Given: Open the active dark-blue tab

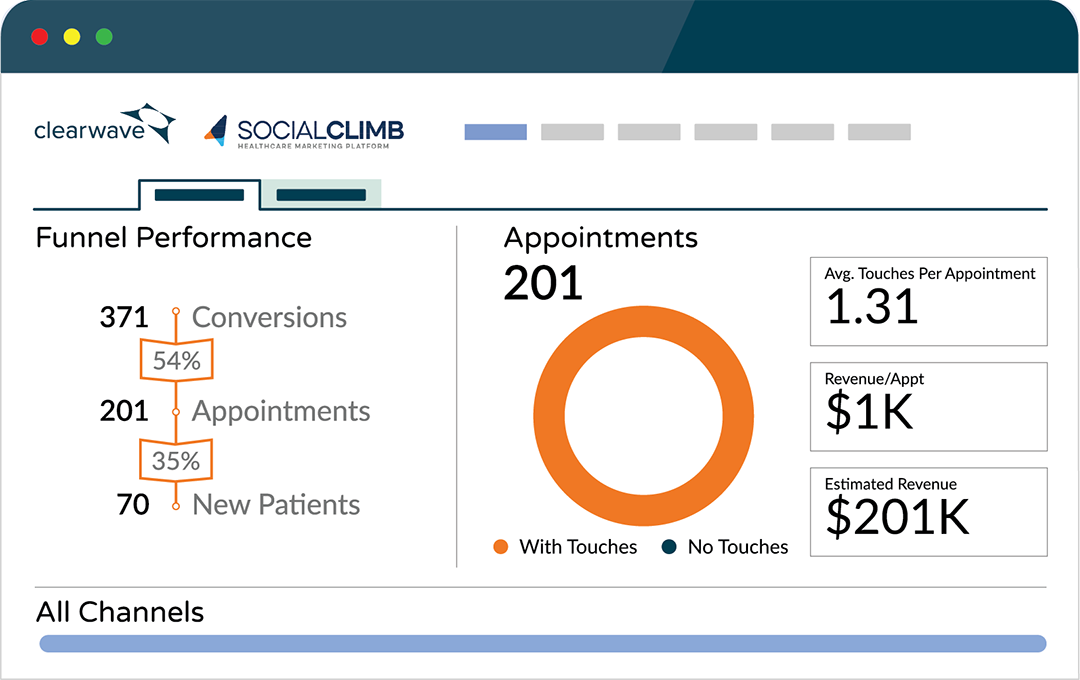Looking at the screenshot, I should click(x=199, y=195).
